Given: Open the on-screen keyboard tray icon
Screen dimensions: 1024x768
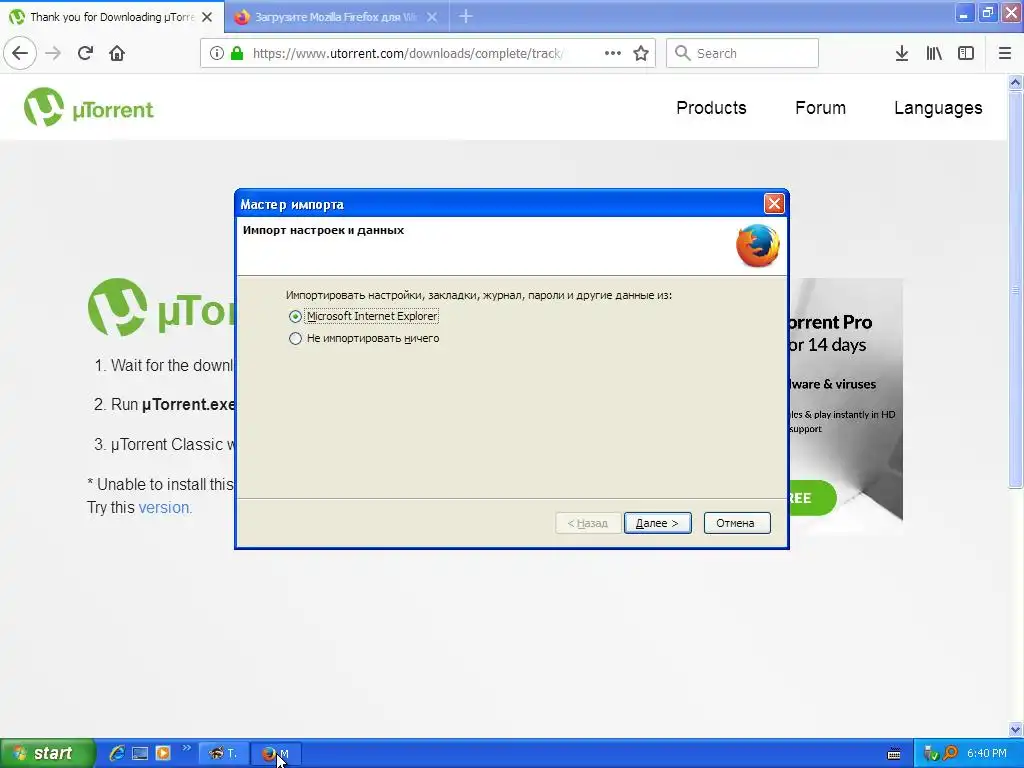Looking at the screenshot, I should point(894,754).
